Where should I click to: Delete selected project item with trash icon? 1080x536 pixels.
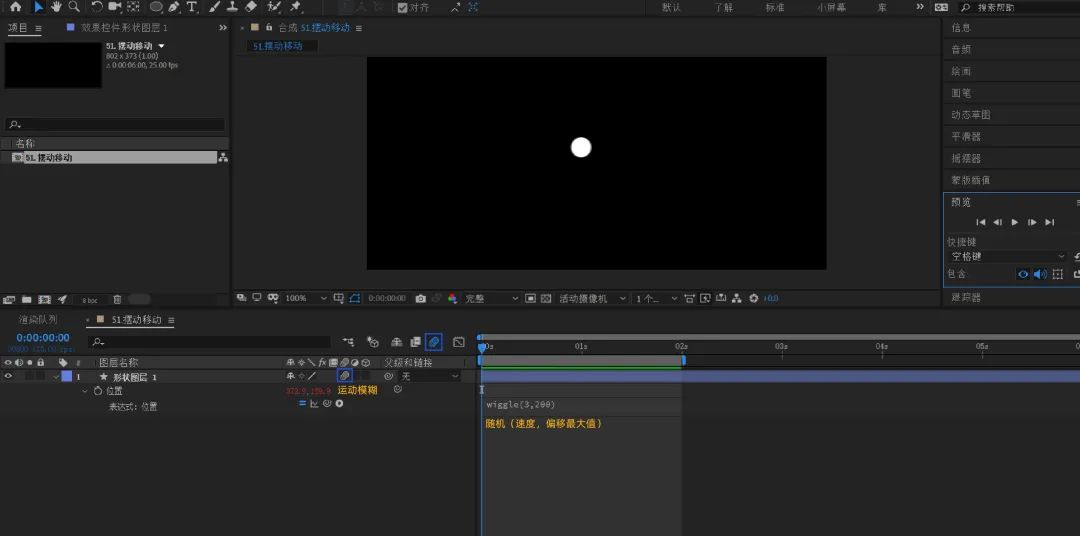point(117,300)
